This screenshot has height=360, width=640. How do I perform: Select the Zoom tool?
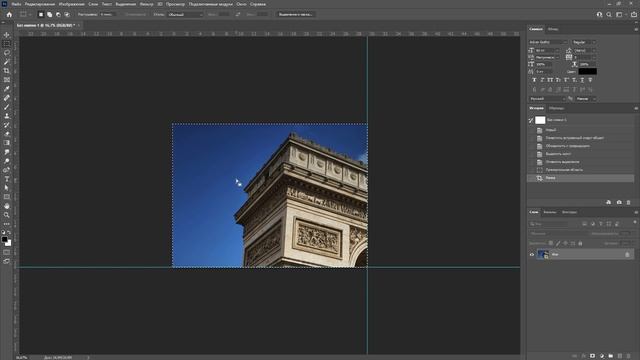pyautogui.click(x=7, y=215)
